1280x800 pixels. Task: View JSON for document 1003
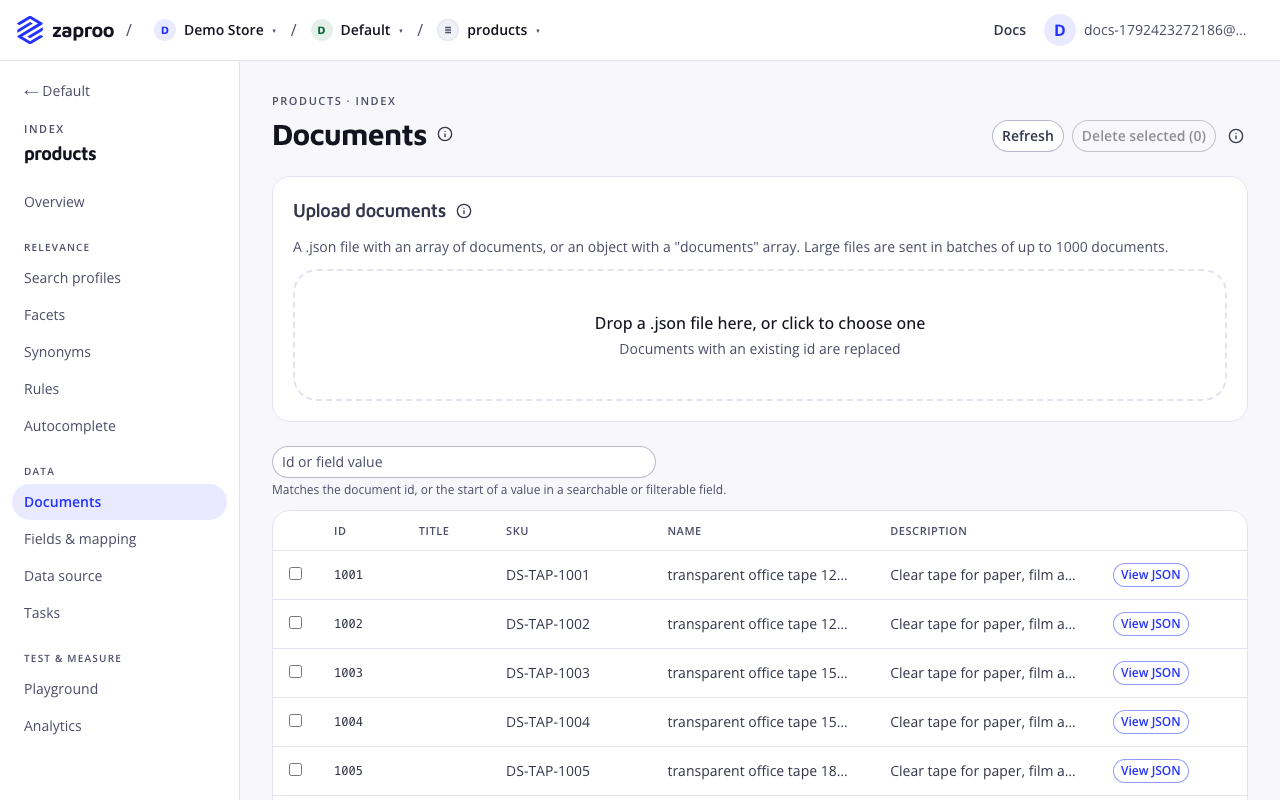1151,673
